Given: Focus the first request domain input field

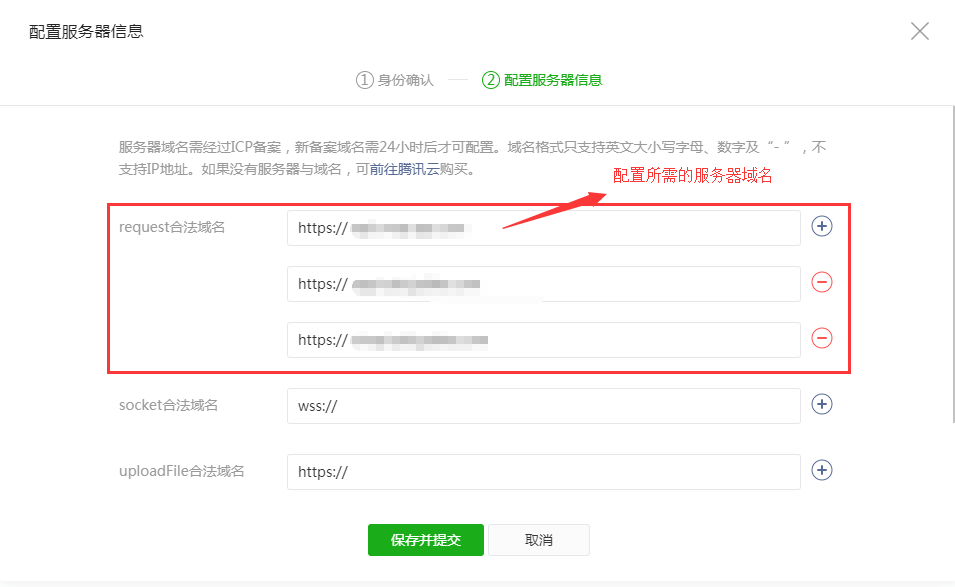Looking at the screenshot, I should pos(543,228).
